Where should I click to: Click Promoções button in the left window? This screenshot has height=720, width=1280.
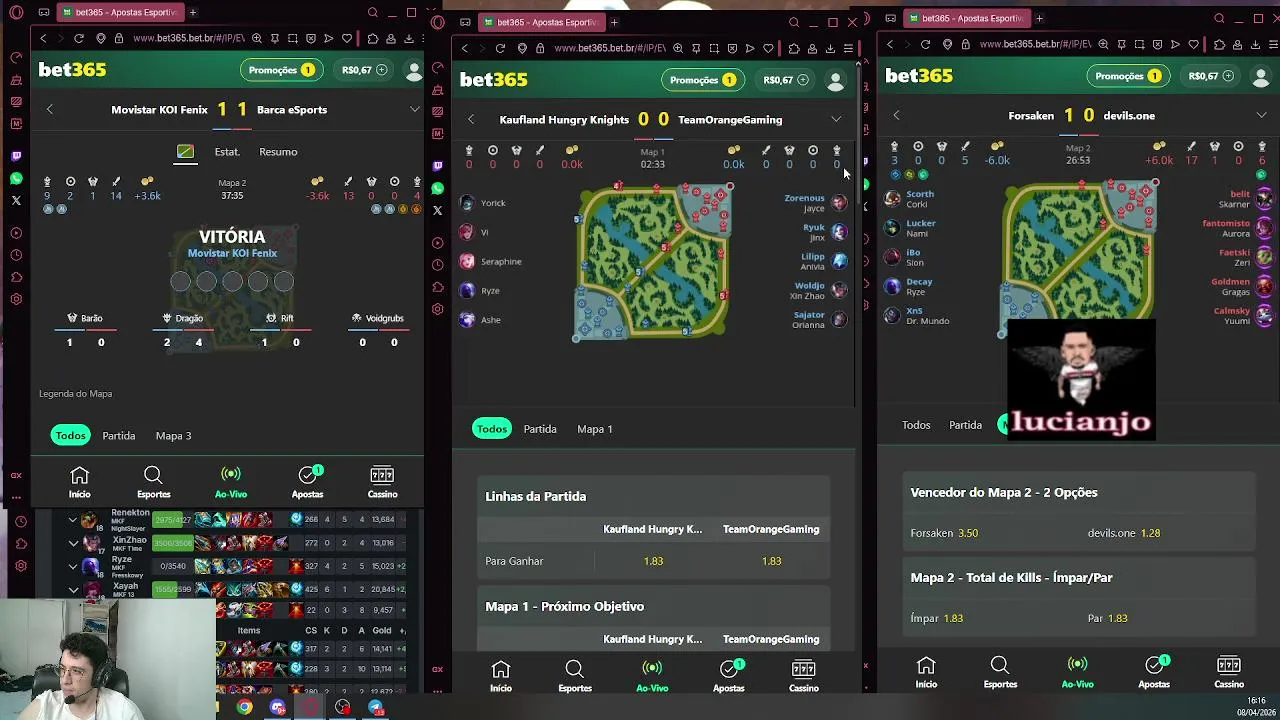coord(281,70)
